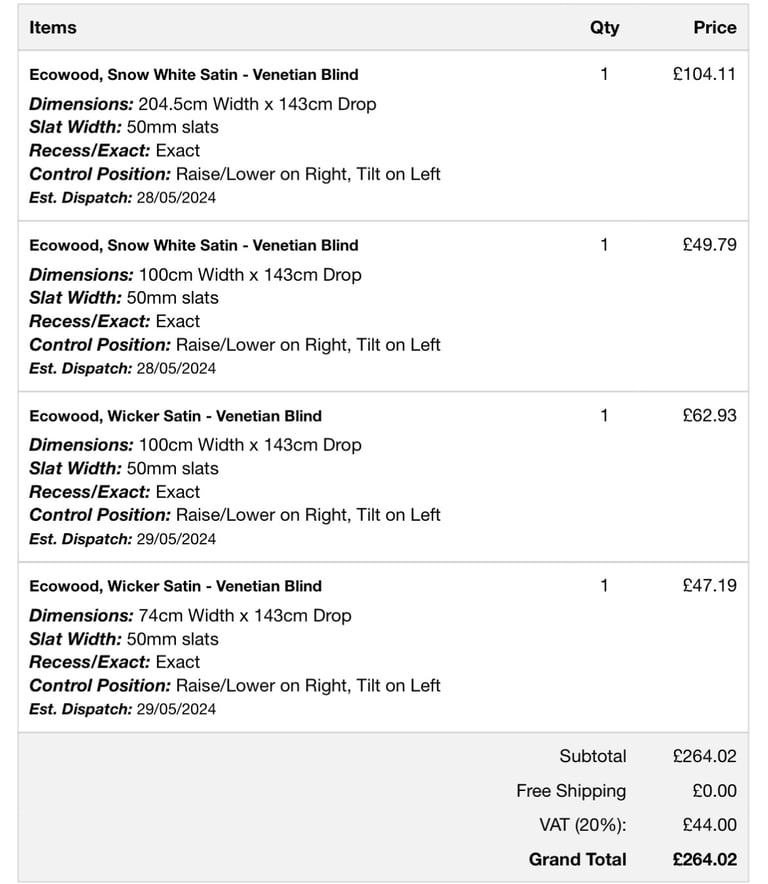Viewport: 768px width, 884px height.
Task: Click the Free Shipping label
Action: pyautogui.click(x=571, y=791)
